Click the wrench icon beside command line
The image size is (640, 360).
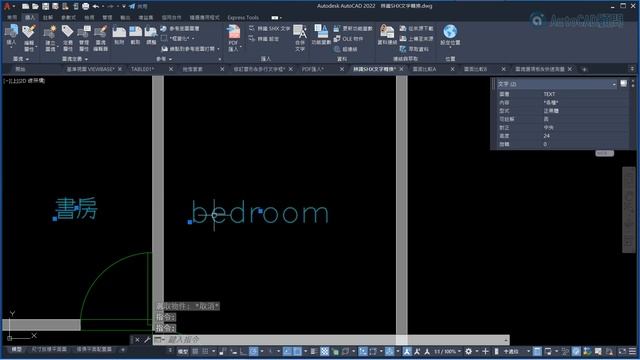tap(147, 340)
